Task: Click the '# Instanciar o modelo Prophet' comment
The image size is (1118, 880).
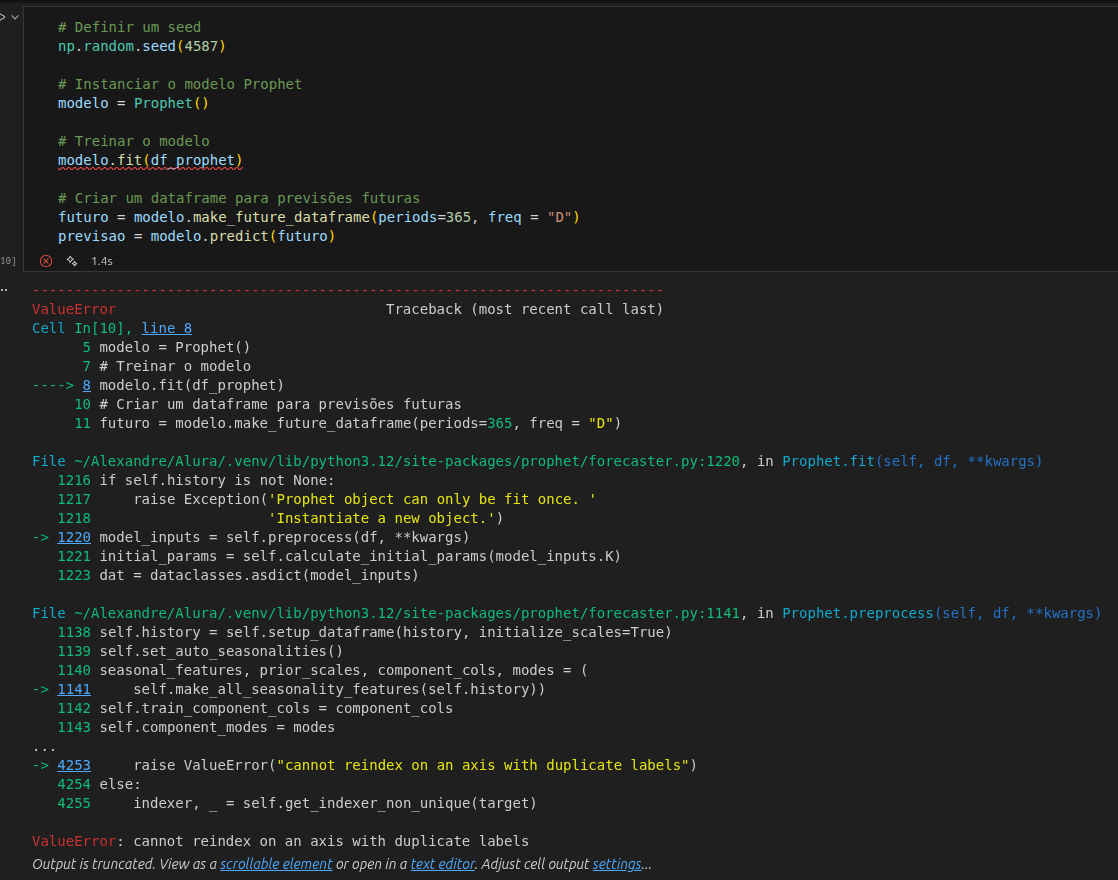Action: (x=180, y=84)
